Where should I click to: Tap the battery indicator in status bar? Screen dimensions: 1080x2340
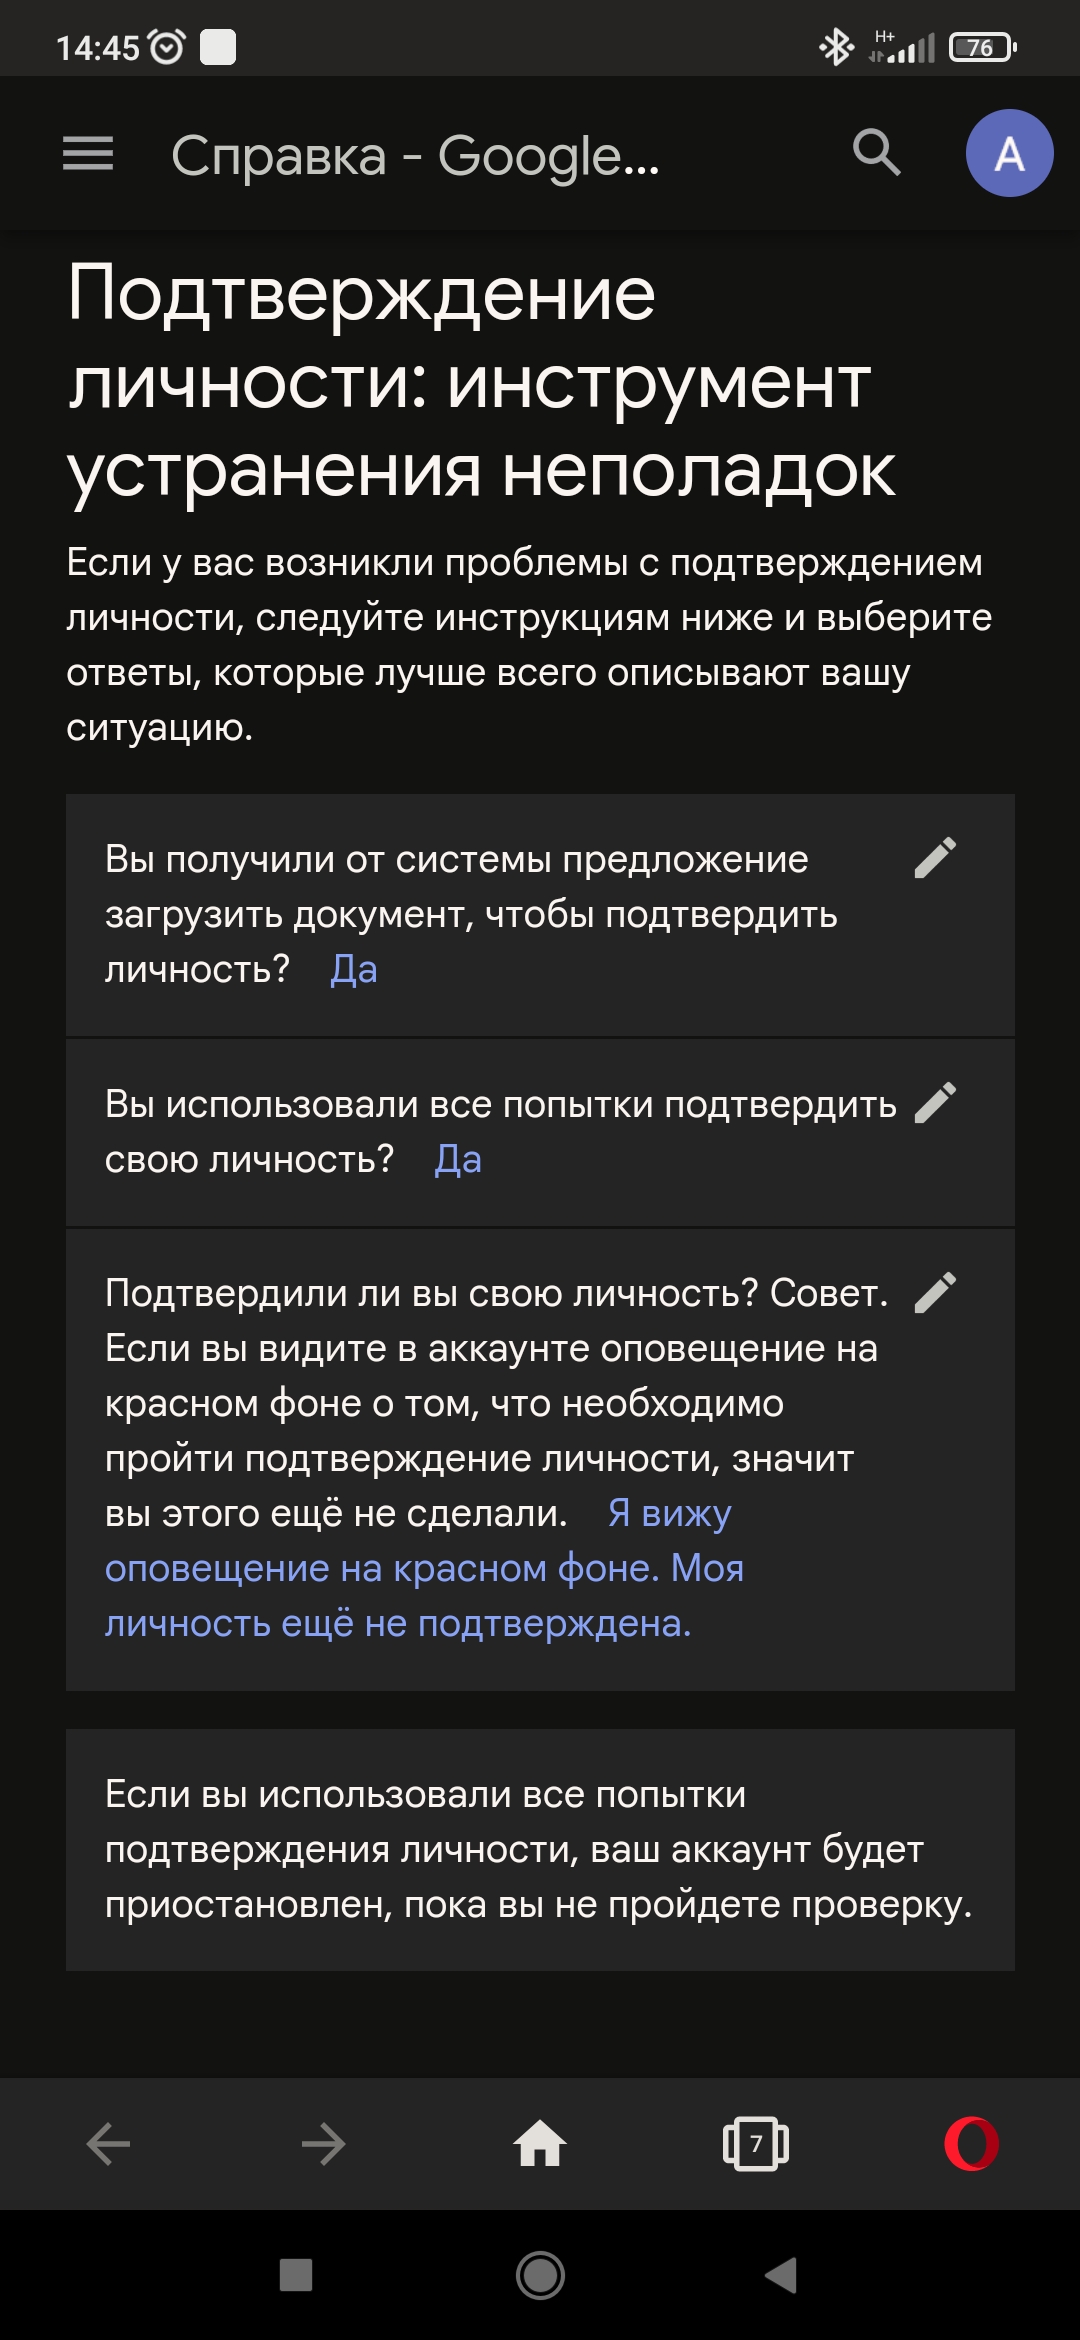982,47
